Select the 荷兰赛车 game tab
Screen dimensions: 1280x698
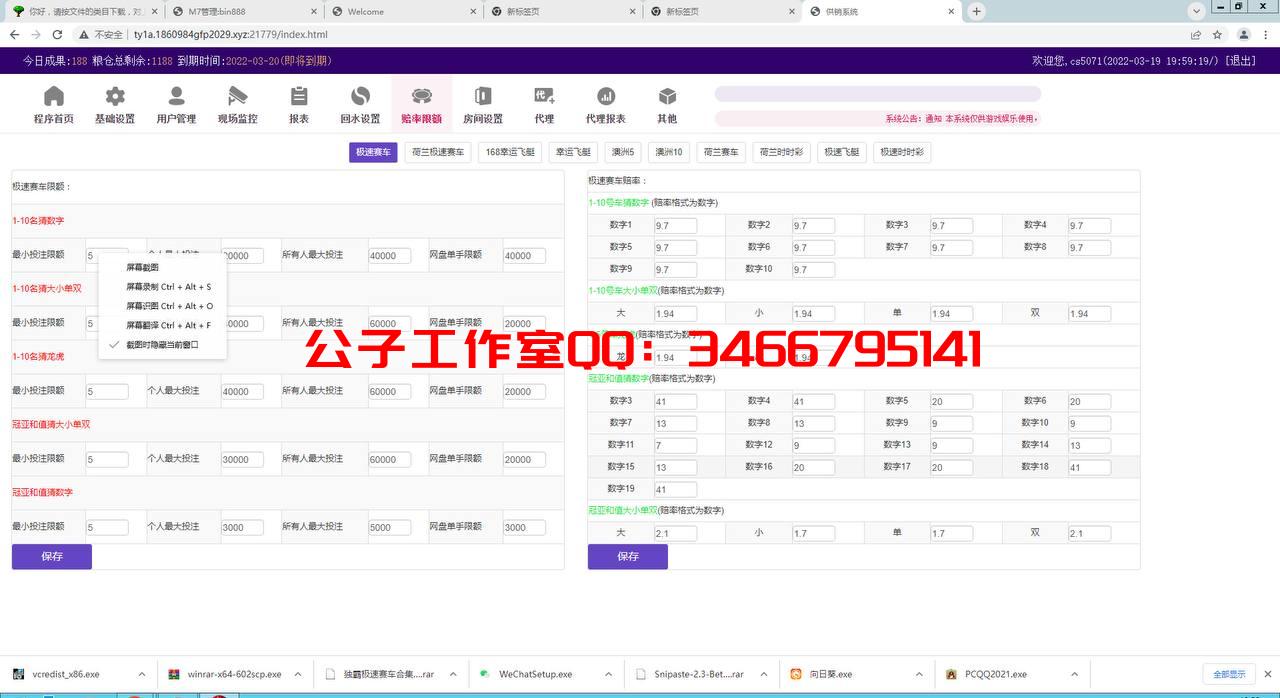point(721,152)
